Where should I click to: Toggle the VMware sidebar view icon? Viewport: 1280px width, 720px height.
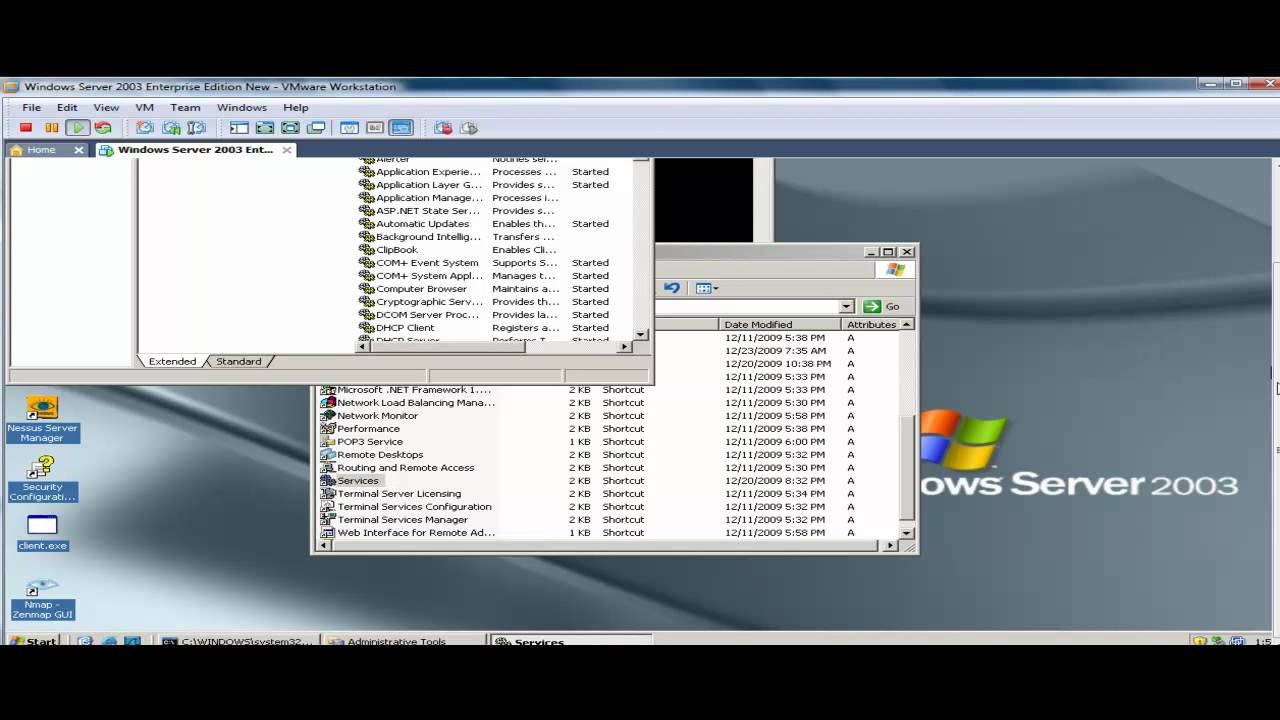tap(239, 128)
